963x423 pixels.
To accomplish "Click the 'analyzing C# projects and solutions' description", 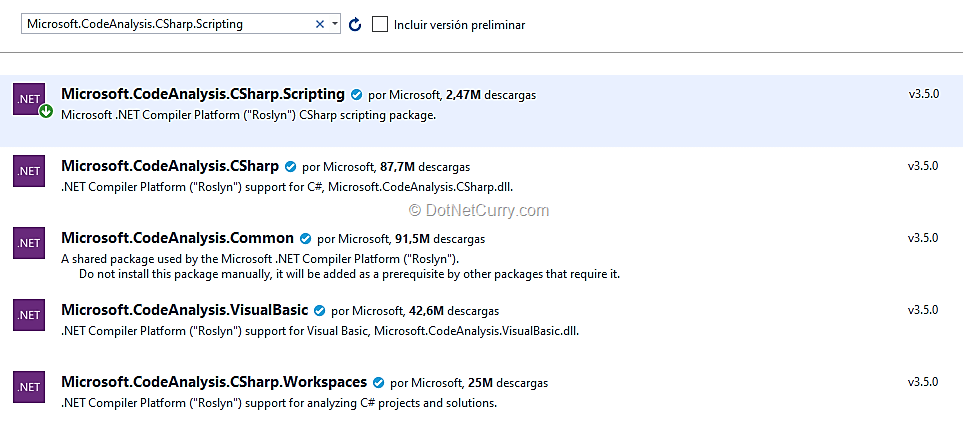I will pos(279,403).
